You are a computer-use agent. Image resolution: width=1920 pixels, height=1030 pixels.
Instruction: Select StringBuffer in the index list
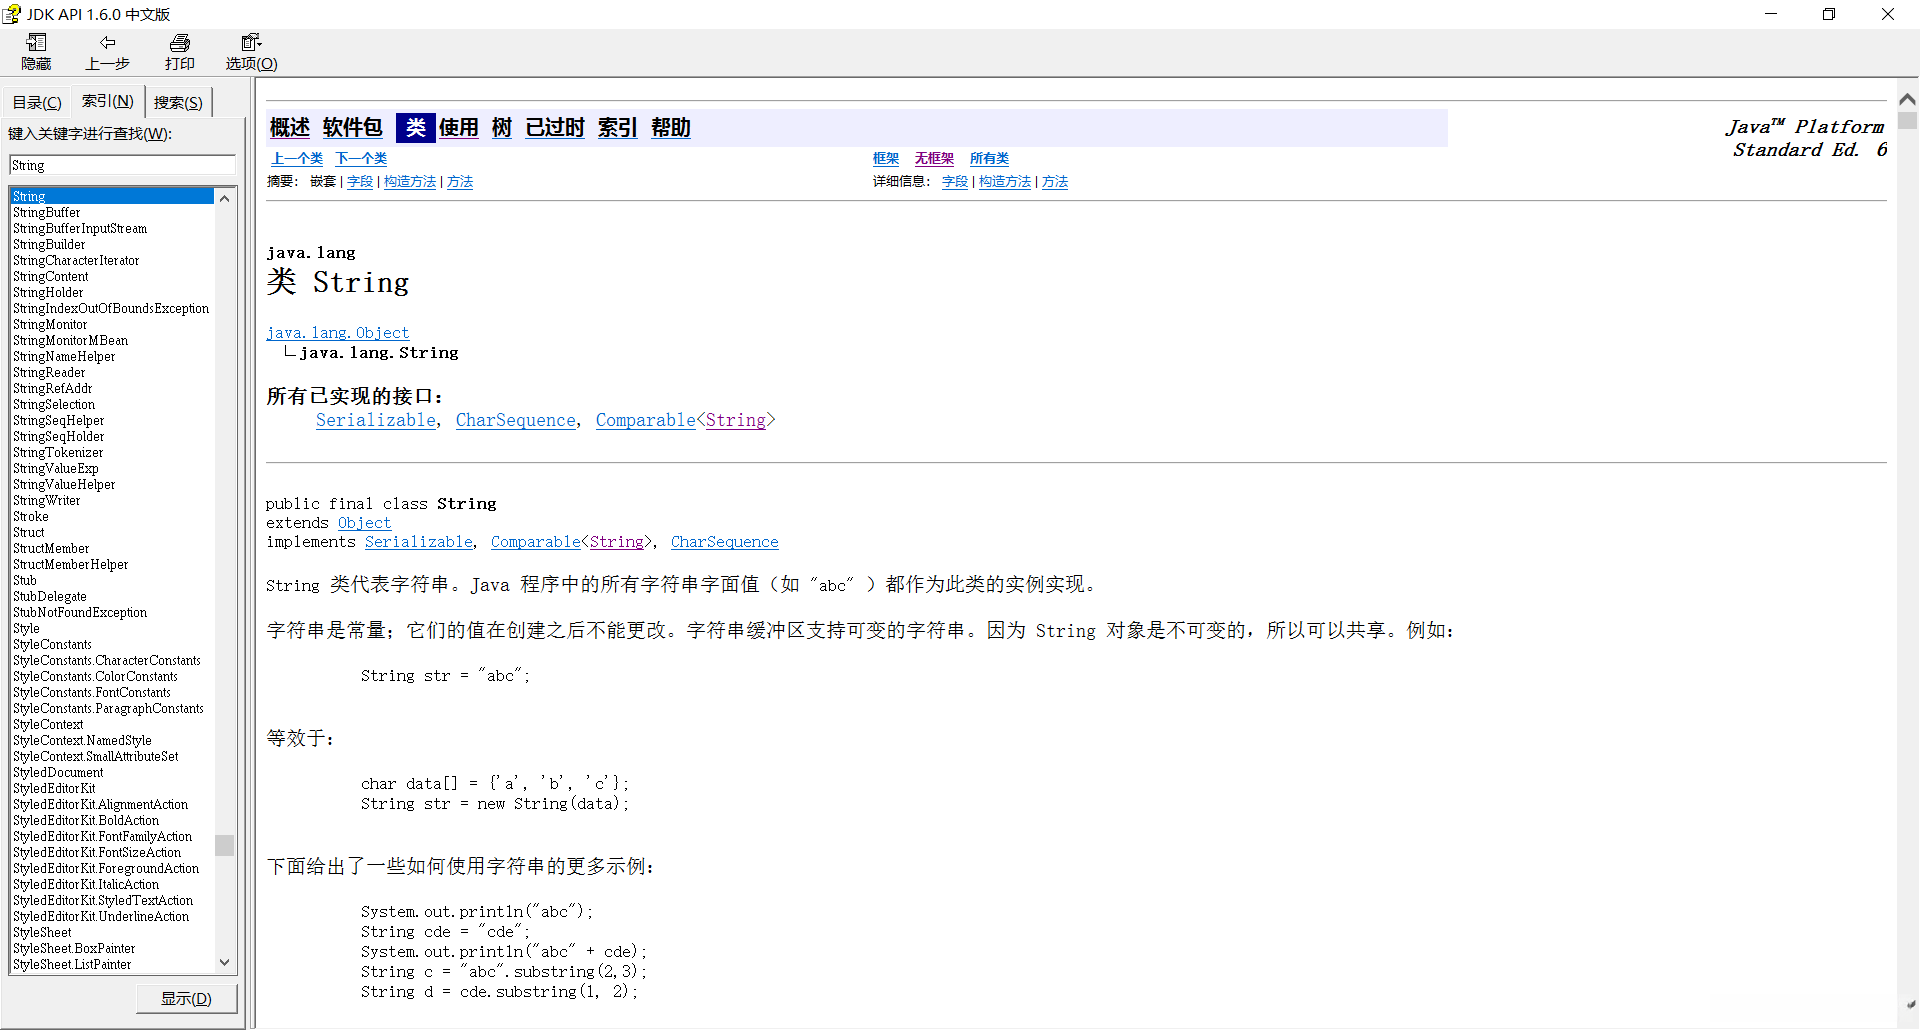46,212
